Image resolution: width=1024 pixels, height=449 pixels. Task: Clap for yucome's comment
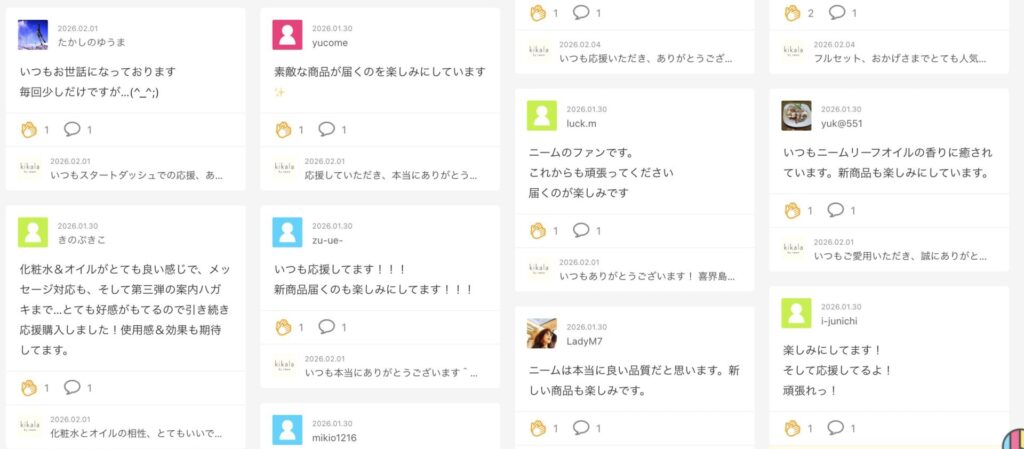coord(283,129)
